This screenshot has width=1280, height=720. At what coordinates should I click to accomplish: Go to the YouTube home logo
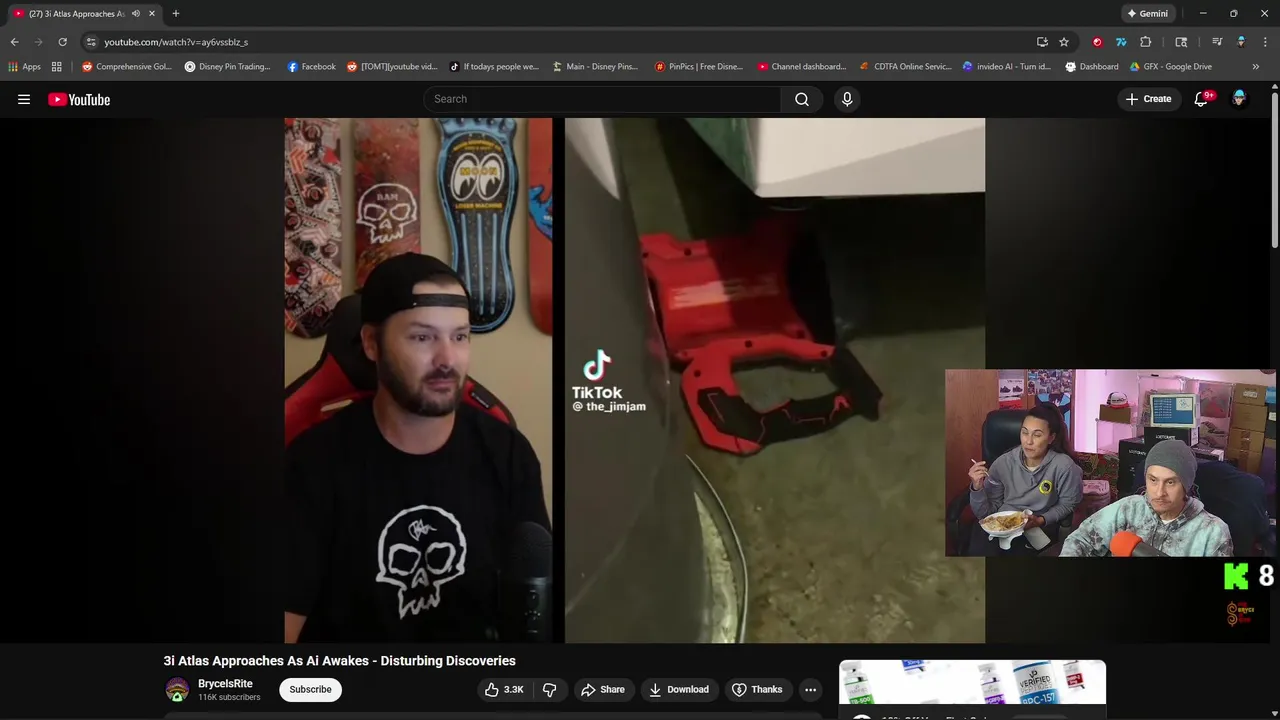79,99
